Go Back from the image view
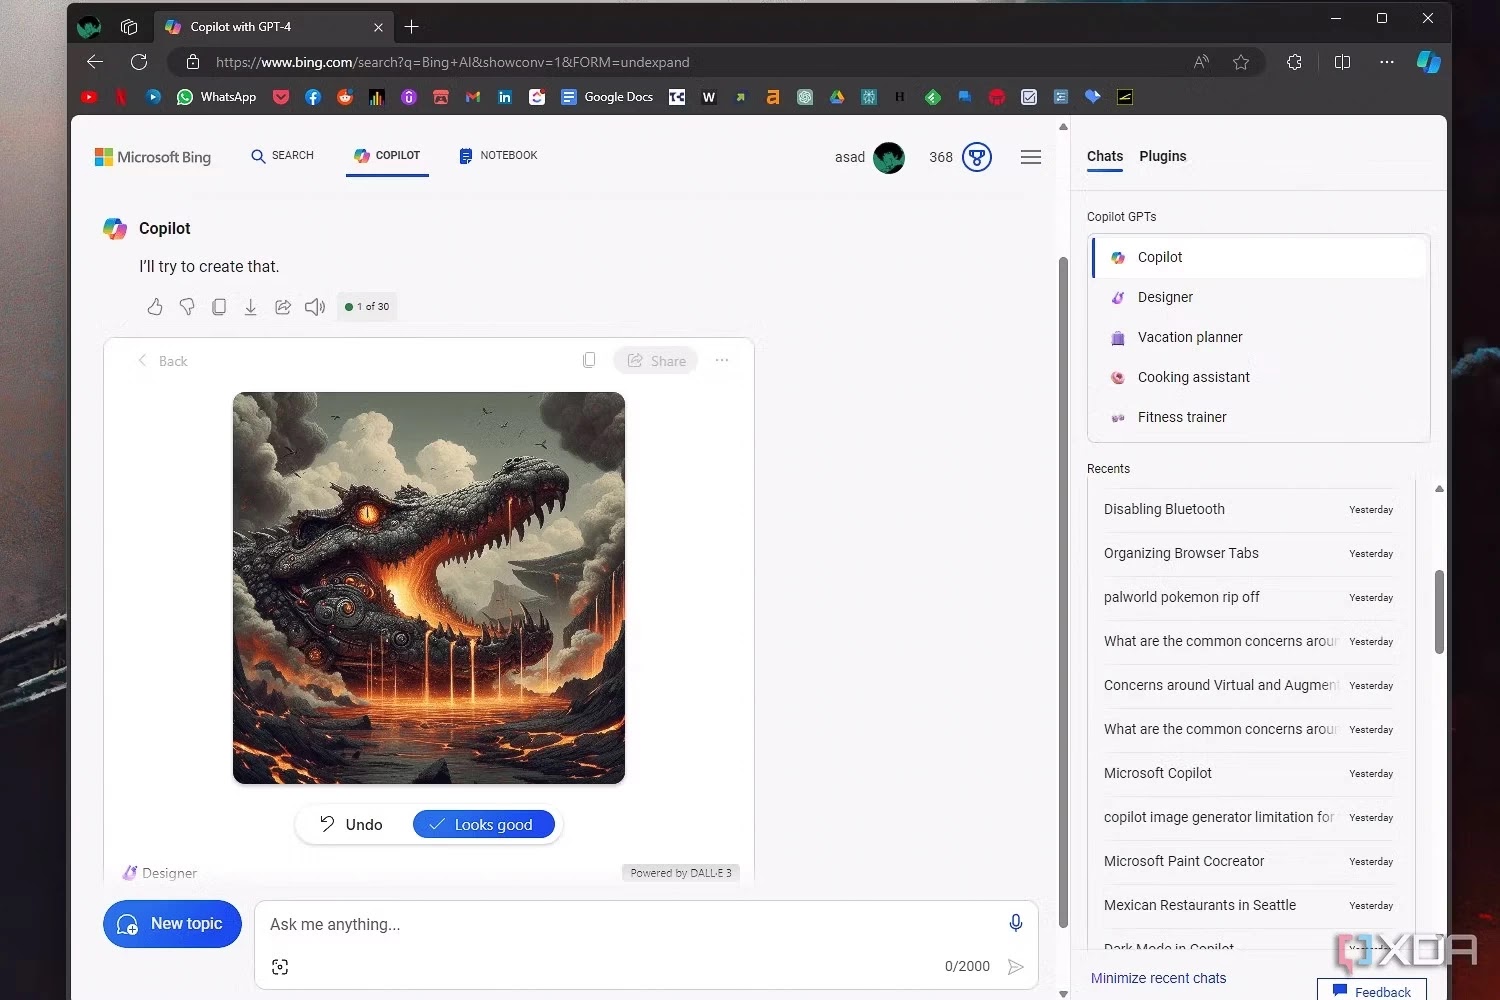 tap(162, 361)
